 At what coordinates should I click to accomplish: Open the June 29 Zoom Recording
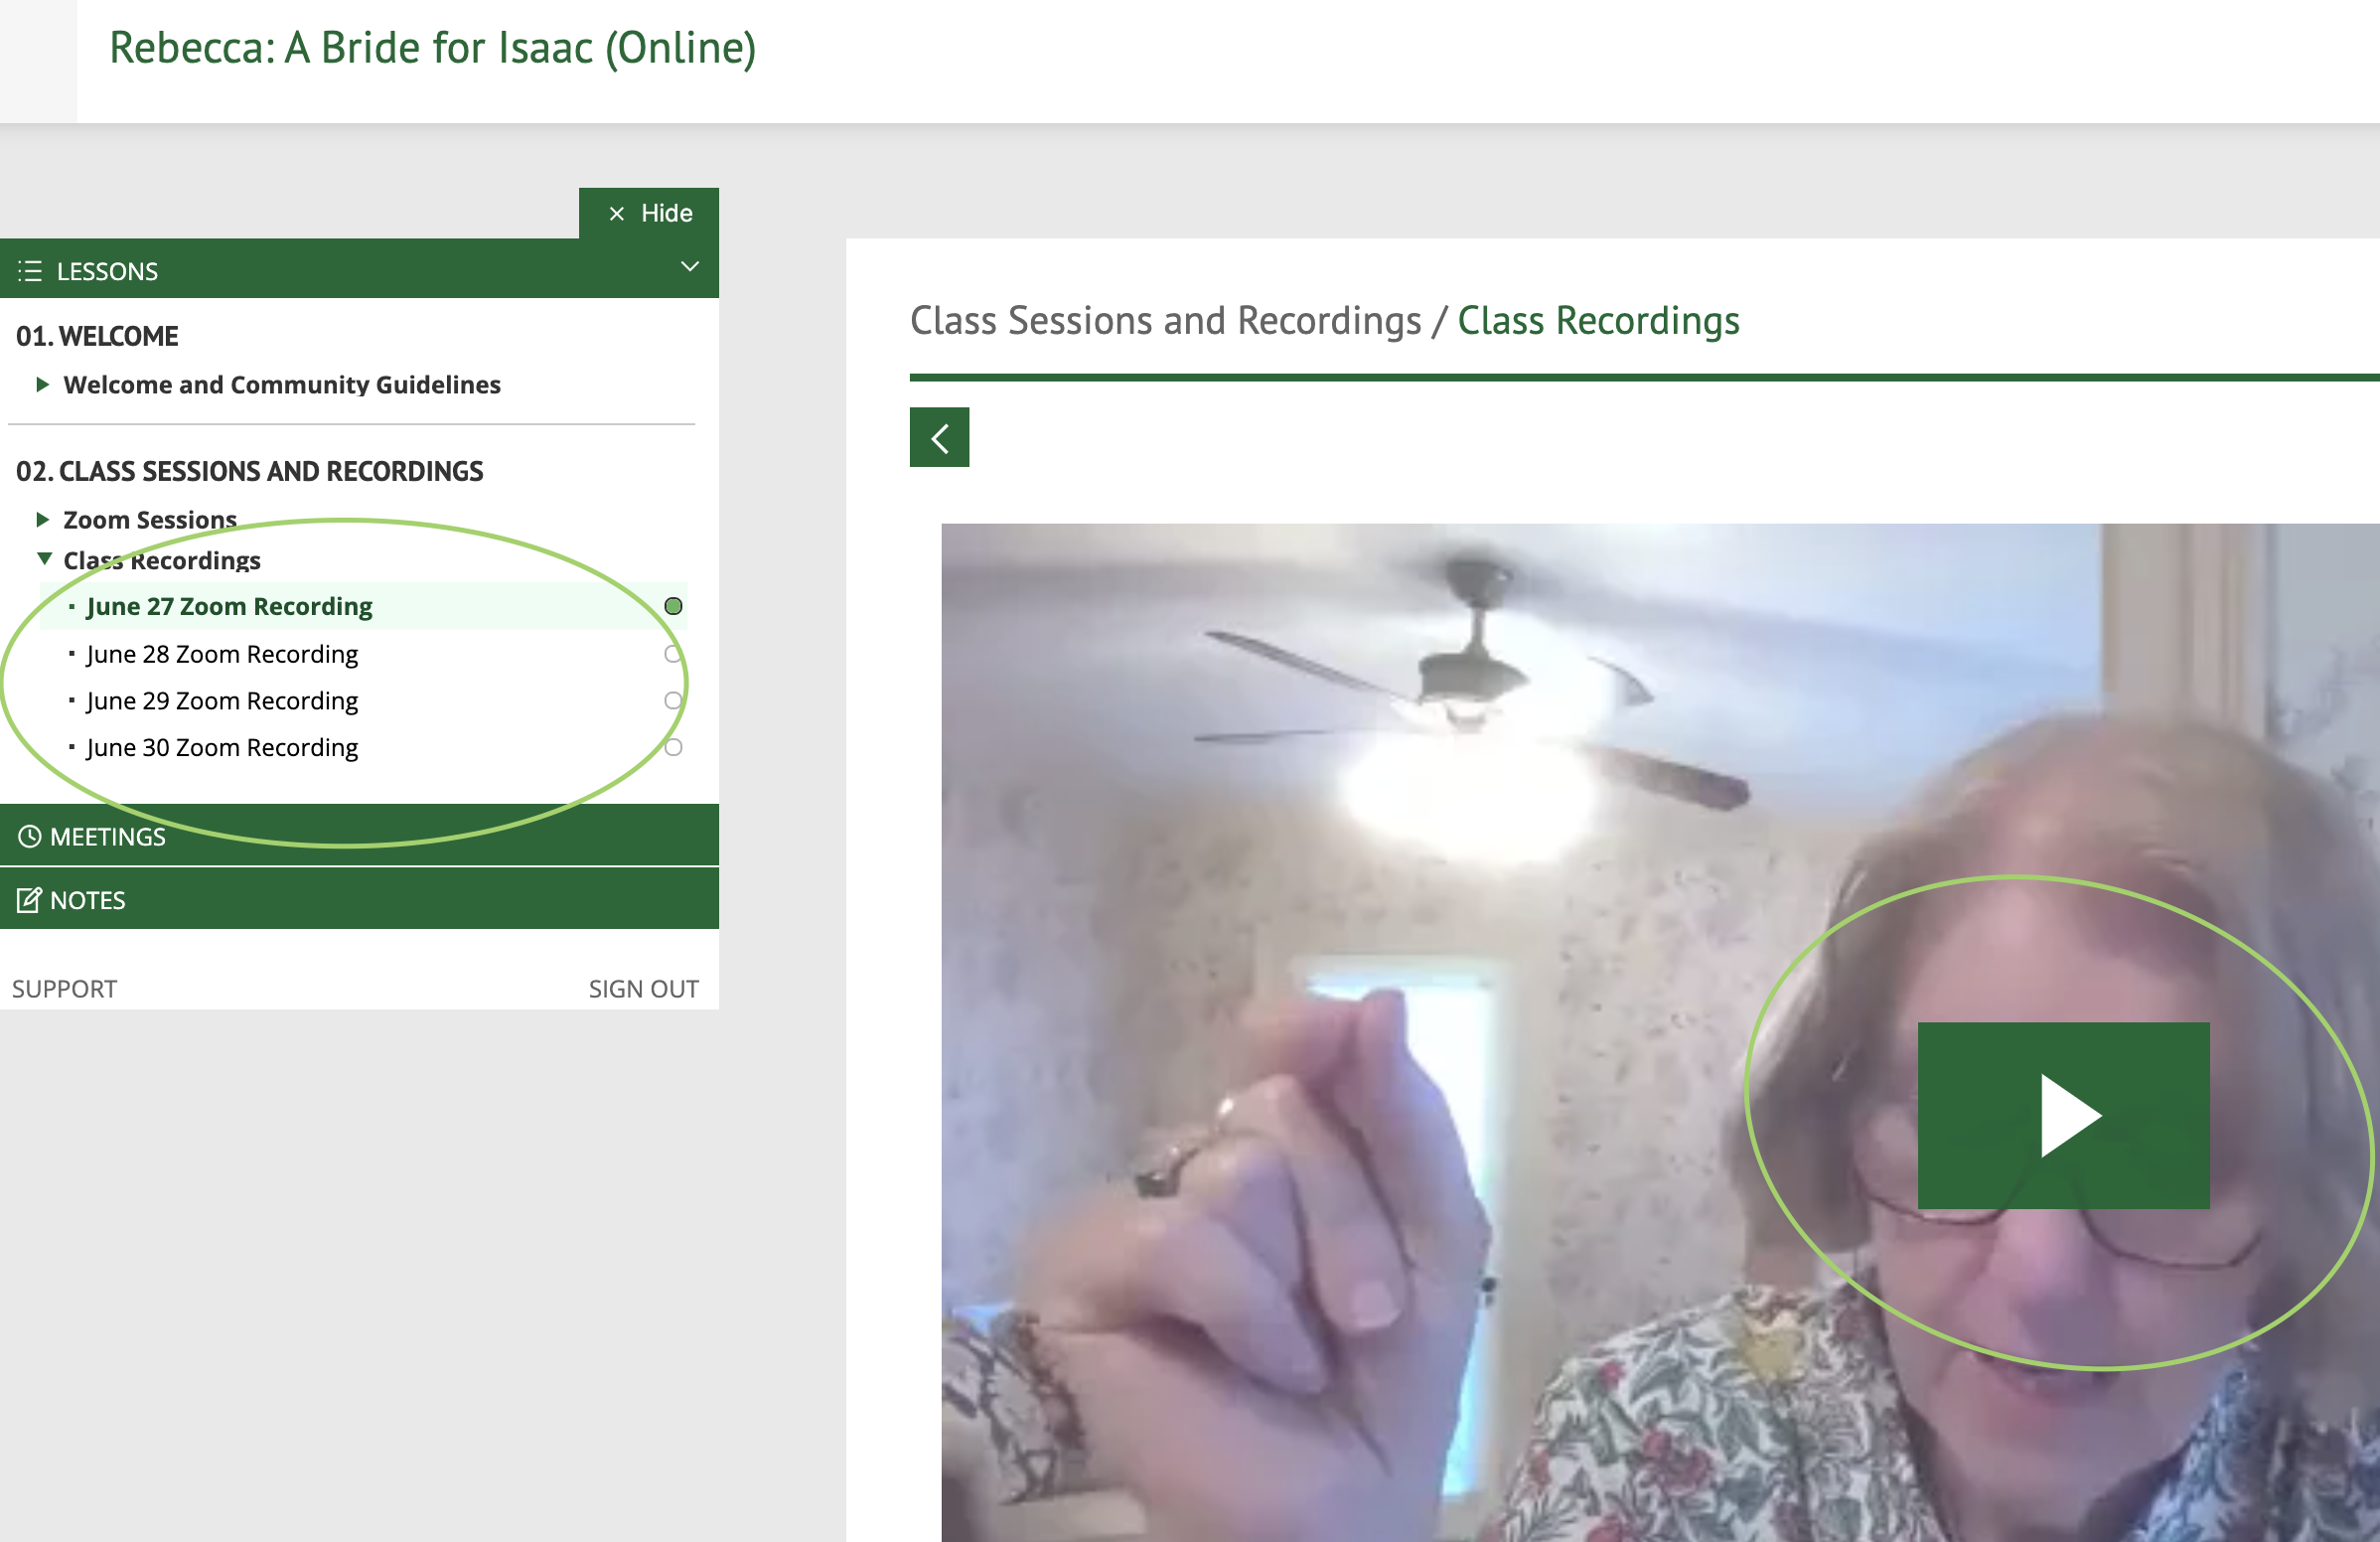pyautogui.click(x=222, y=700)
